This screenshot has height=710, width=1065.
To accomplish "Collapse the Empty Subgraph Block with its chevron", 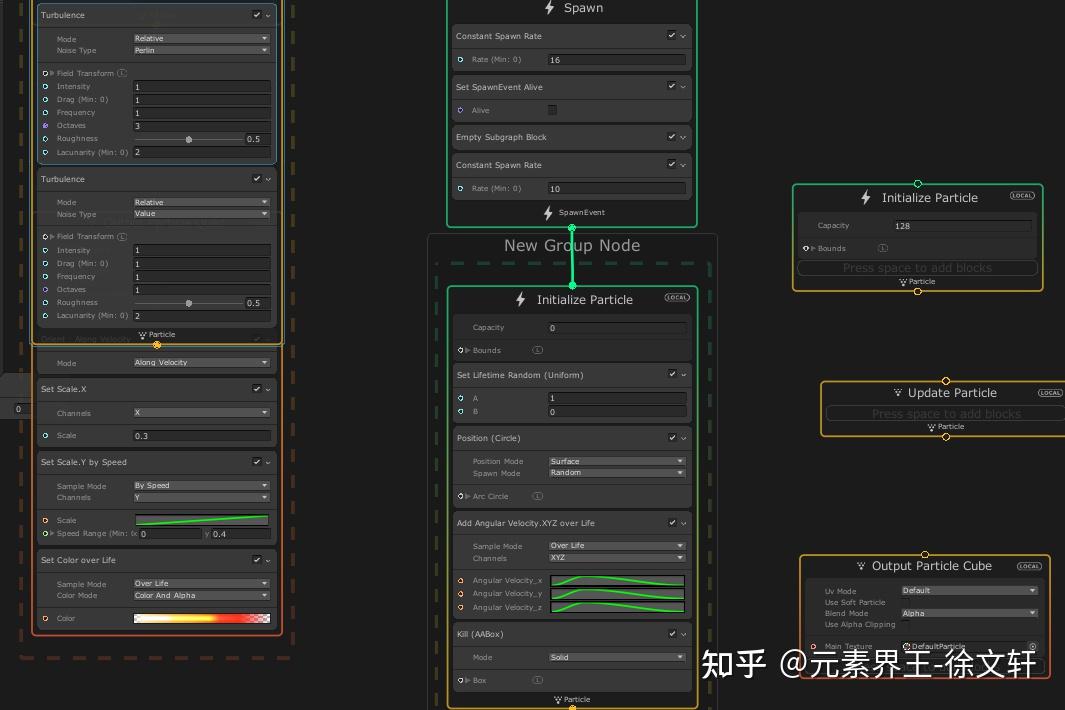I will [682, 137].
